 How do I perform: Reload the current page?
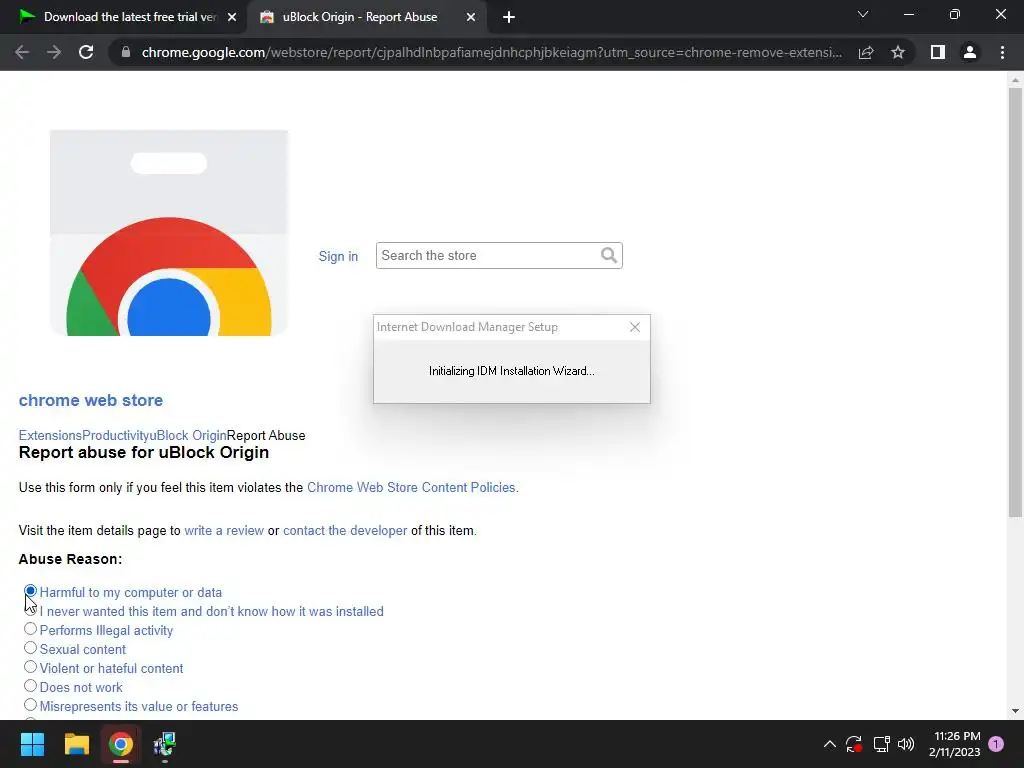[86, 52]
